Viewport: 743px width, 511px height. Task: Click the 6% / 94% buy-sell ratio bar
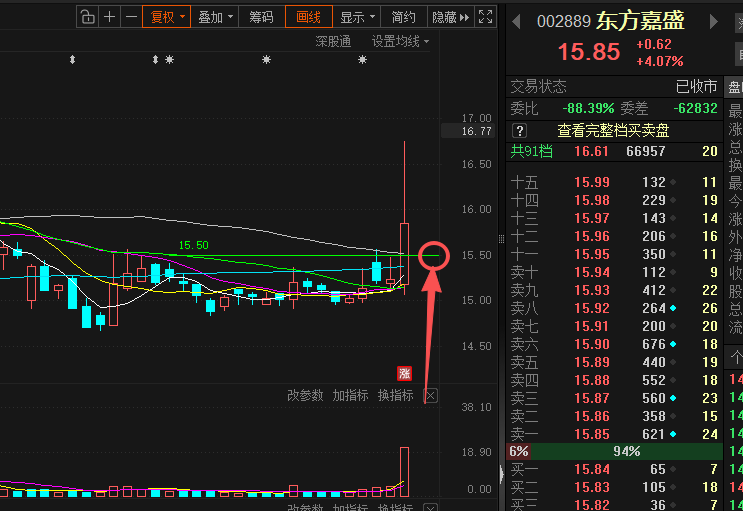pyautogui.click(x=614, y=451)
